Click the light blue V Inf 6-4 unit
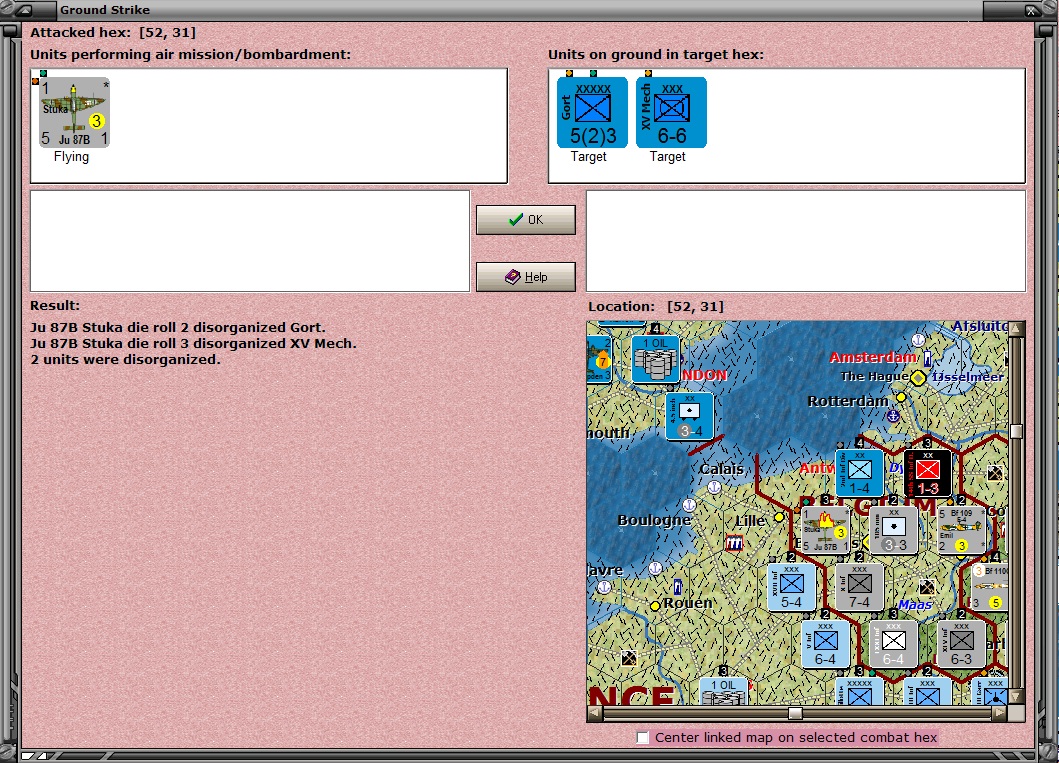1059x763 pixels. tap(825, 644)
